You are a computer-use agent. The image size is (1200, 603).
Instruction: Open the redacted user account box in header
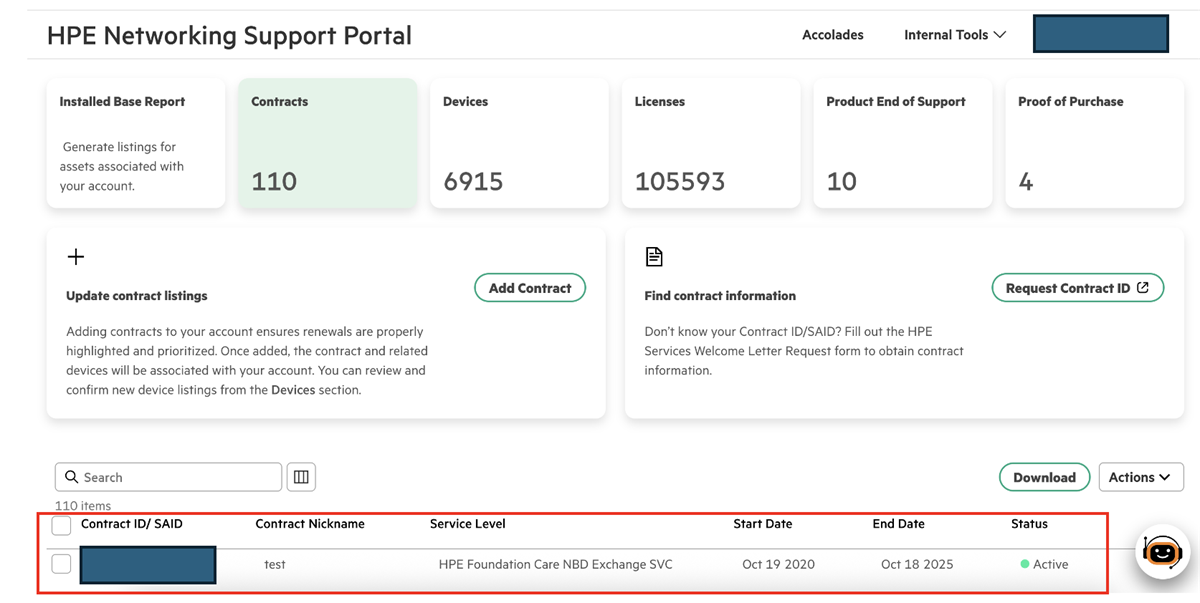point(1101,34)
